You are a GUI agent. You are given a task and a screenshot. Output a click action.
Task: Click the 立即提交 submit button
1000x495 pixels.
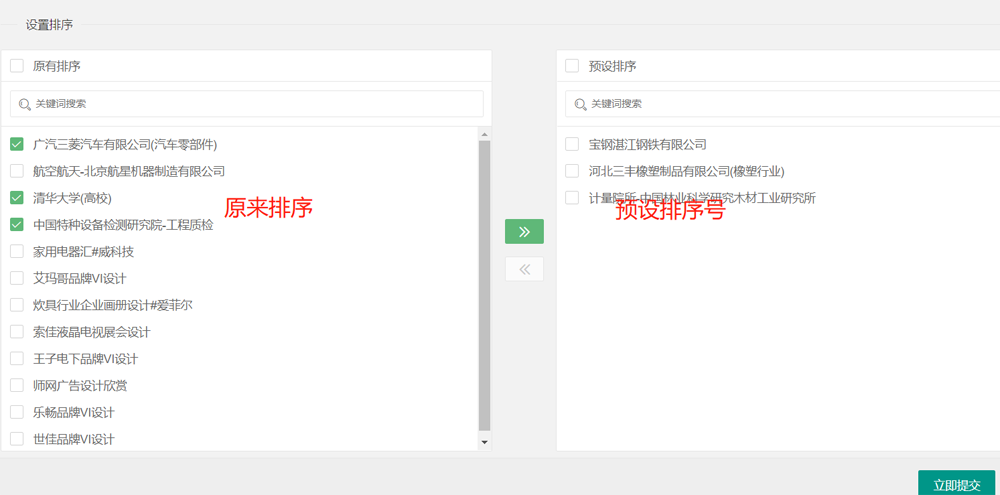(956, 484)
